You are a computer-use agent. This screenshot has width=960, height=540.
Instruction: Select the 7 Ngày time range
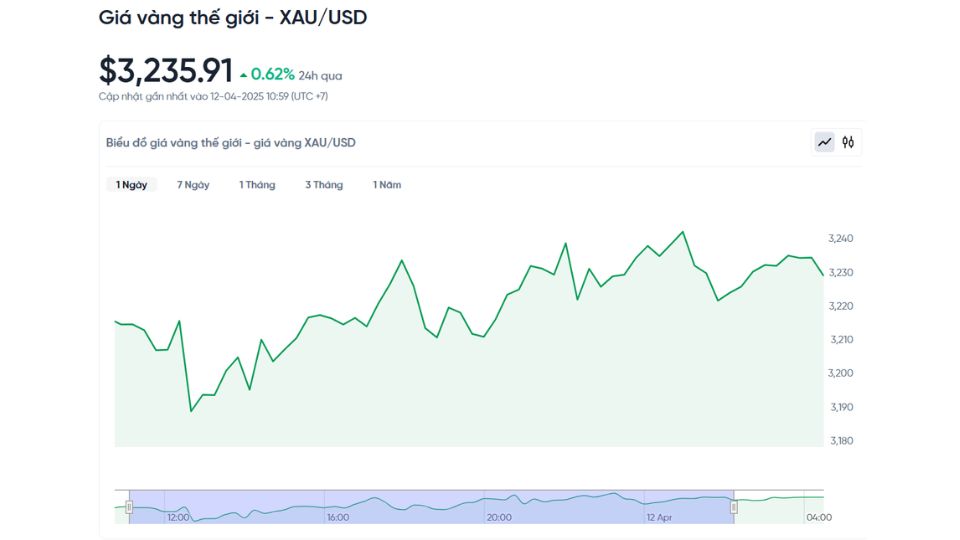pos(193,185)
